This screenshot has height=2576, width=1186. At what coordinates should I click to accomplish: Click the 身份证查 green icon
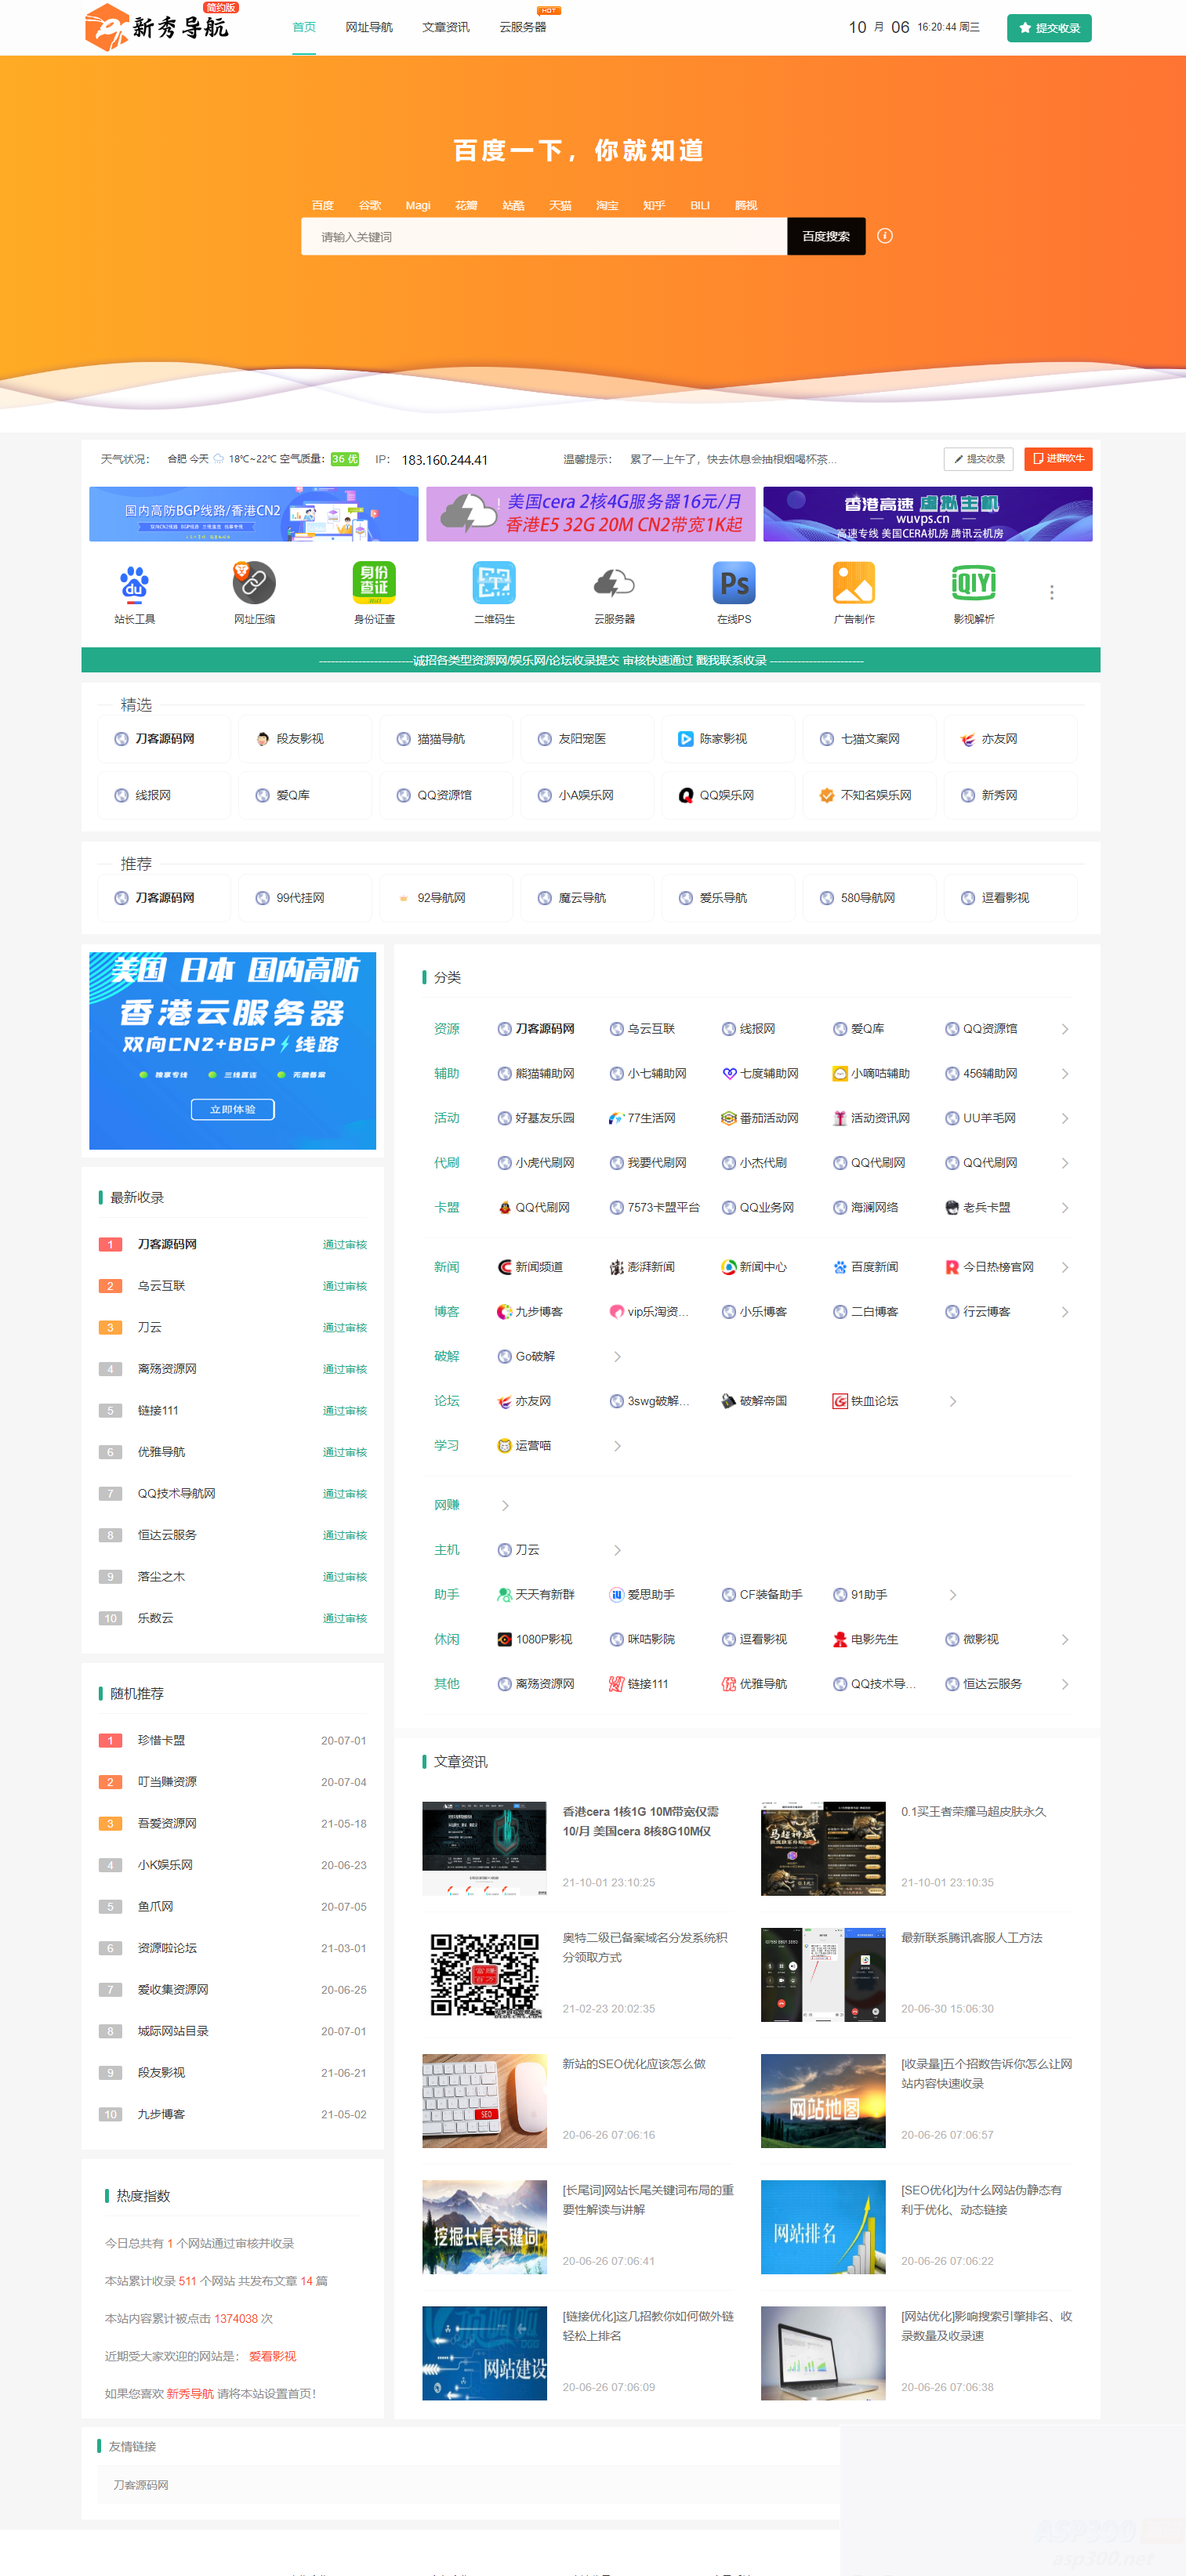point(374,583)
